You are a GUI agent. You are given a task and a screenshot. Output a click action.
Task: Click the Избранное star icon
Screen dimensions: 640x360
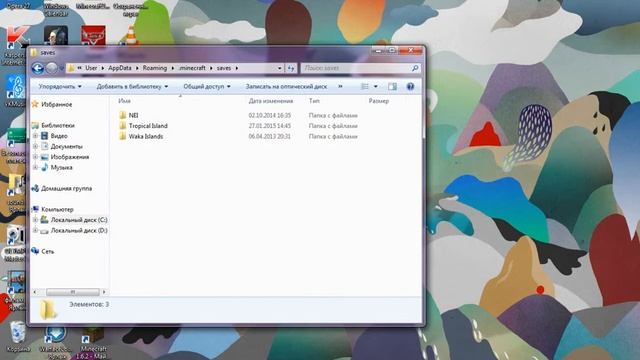pos(35,104)
